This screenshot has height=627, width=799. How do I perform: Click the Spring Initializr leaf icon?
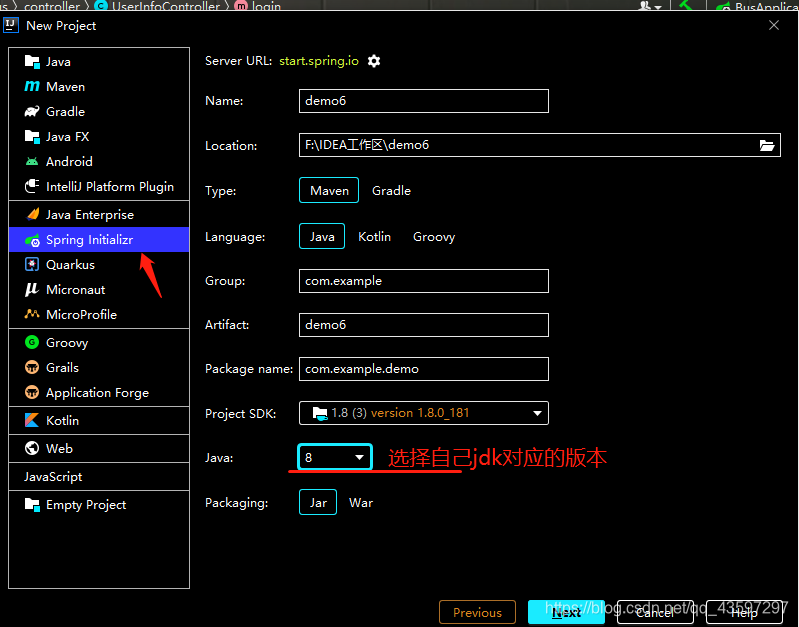32,240
